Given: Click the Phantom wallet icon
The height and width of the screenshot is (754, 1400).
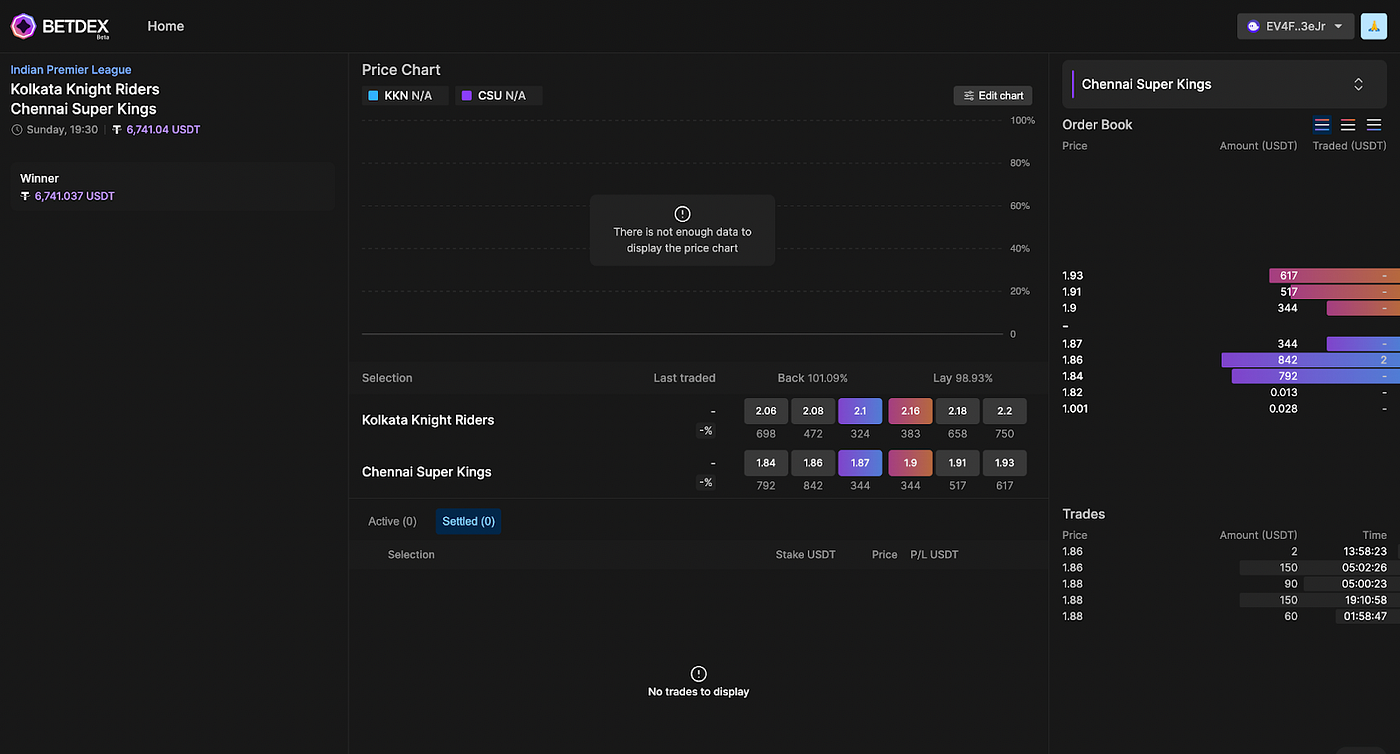Looking at the screenshot, I should click(1252, 26).
